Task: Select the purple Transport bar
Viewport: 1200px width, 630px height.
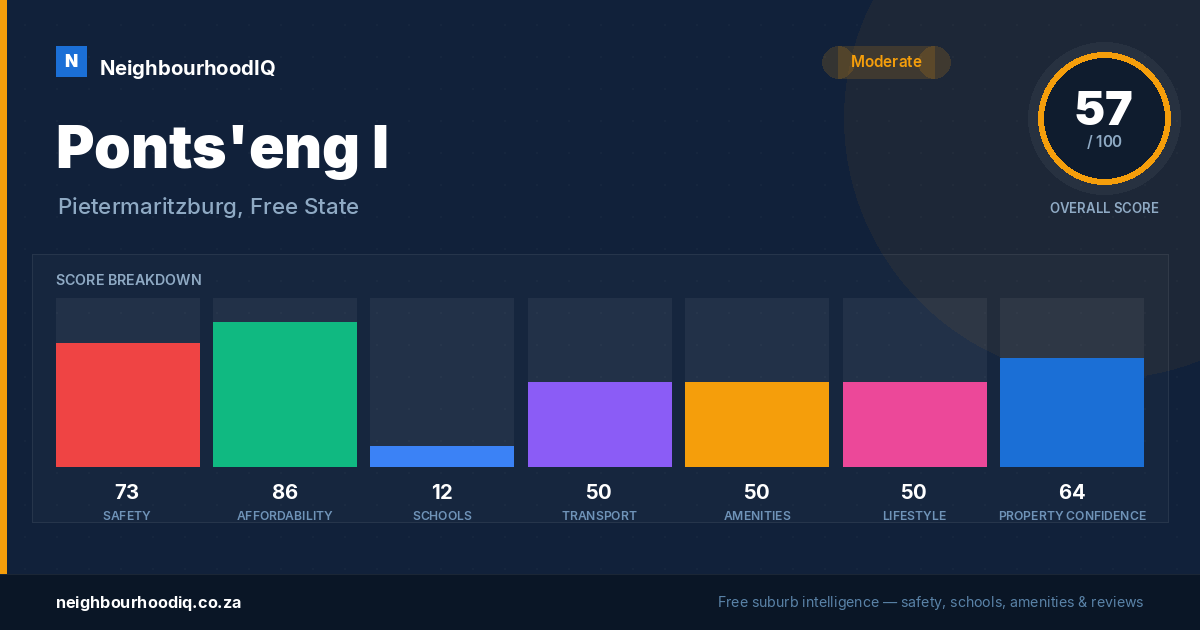Action: point(600,424)
